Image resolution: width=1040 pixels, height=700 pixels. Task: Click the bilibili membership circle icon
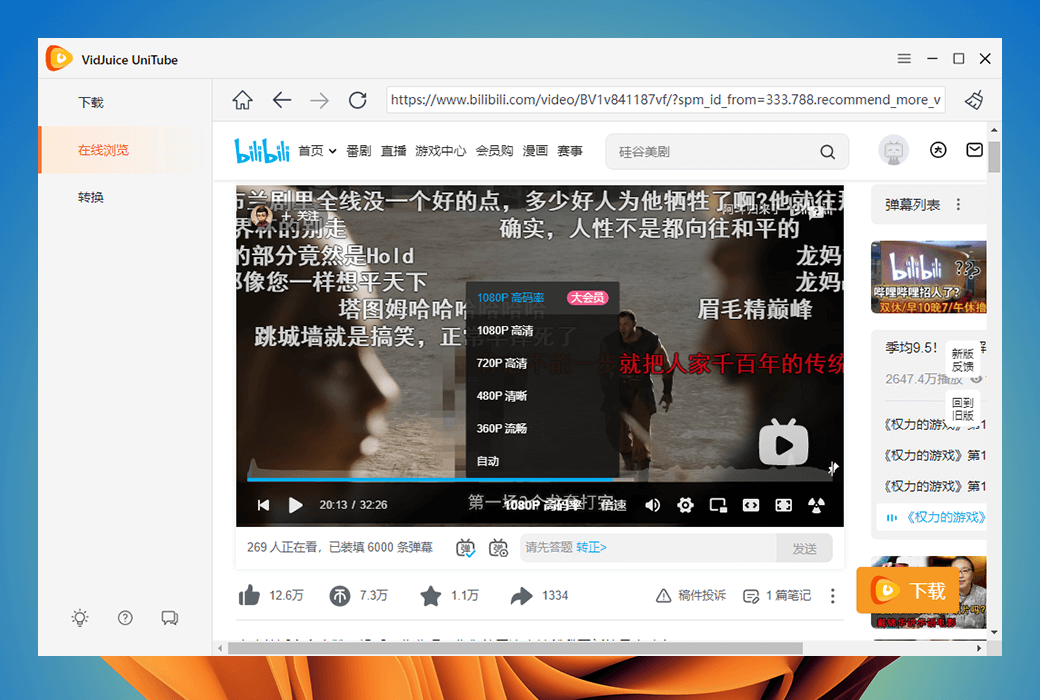pos(938,150)
